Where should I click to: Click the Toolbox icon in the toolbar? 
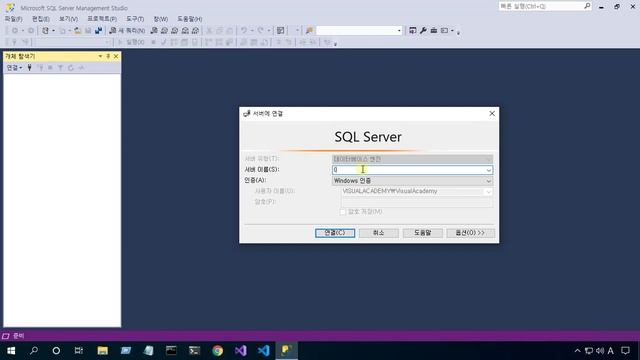[x=433, y=31]
